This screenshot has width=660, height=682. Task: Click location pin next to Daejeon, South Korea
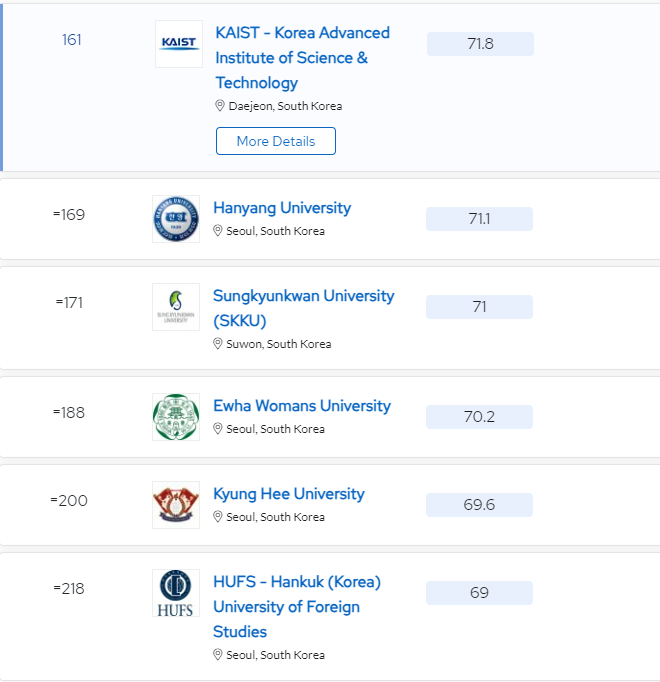pos(220,106)
